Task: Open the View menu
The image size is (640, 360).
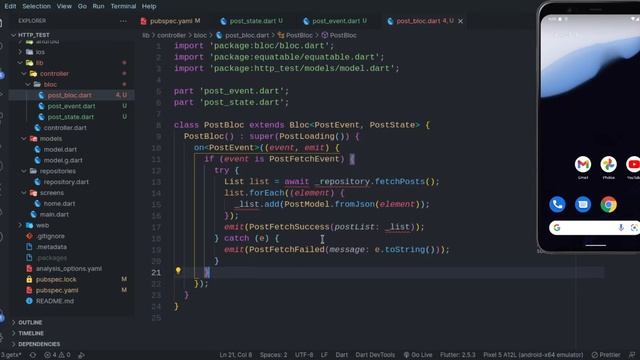Action: 64,6
